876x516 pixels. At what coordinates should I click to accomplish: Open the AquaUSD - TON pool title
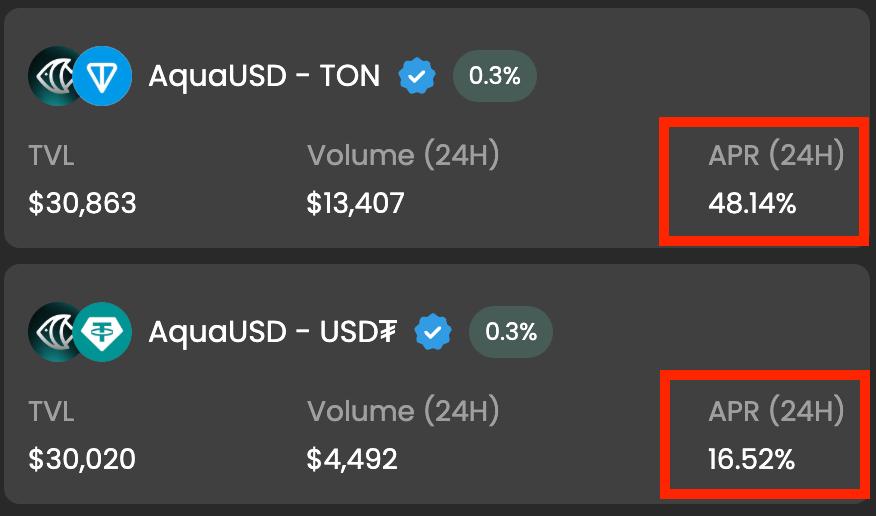coord(264,76)
